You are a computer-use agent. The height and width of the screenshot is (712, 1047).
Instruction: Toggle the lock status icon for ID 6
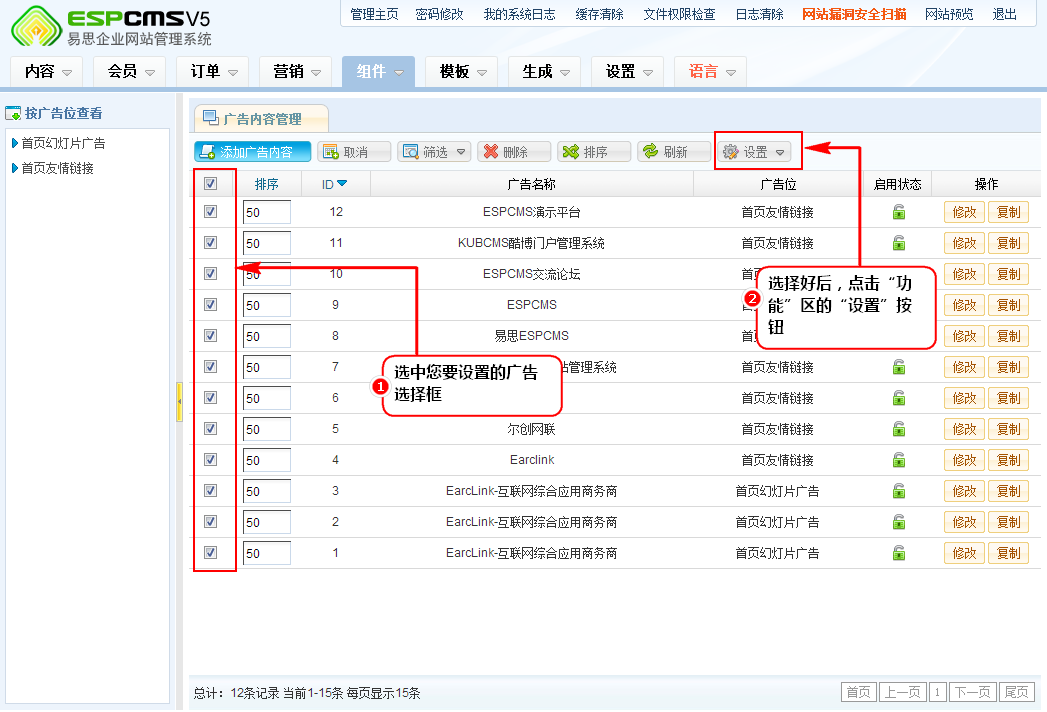(899, 398)
